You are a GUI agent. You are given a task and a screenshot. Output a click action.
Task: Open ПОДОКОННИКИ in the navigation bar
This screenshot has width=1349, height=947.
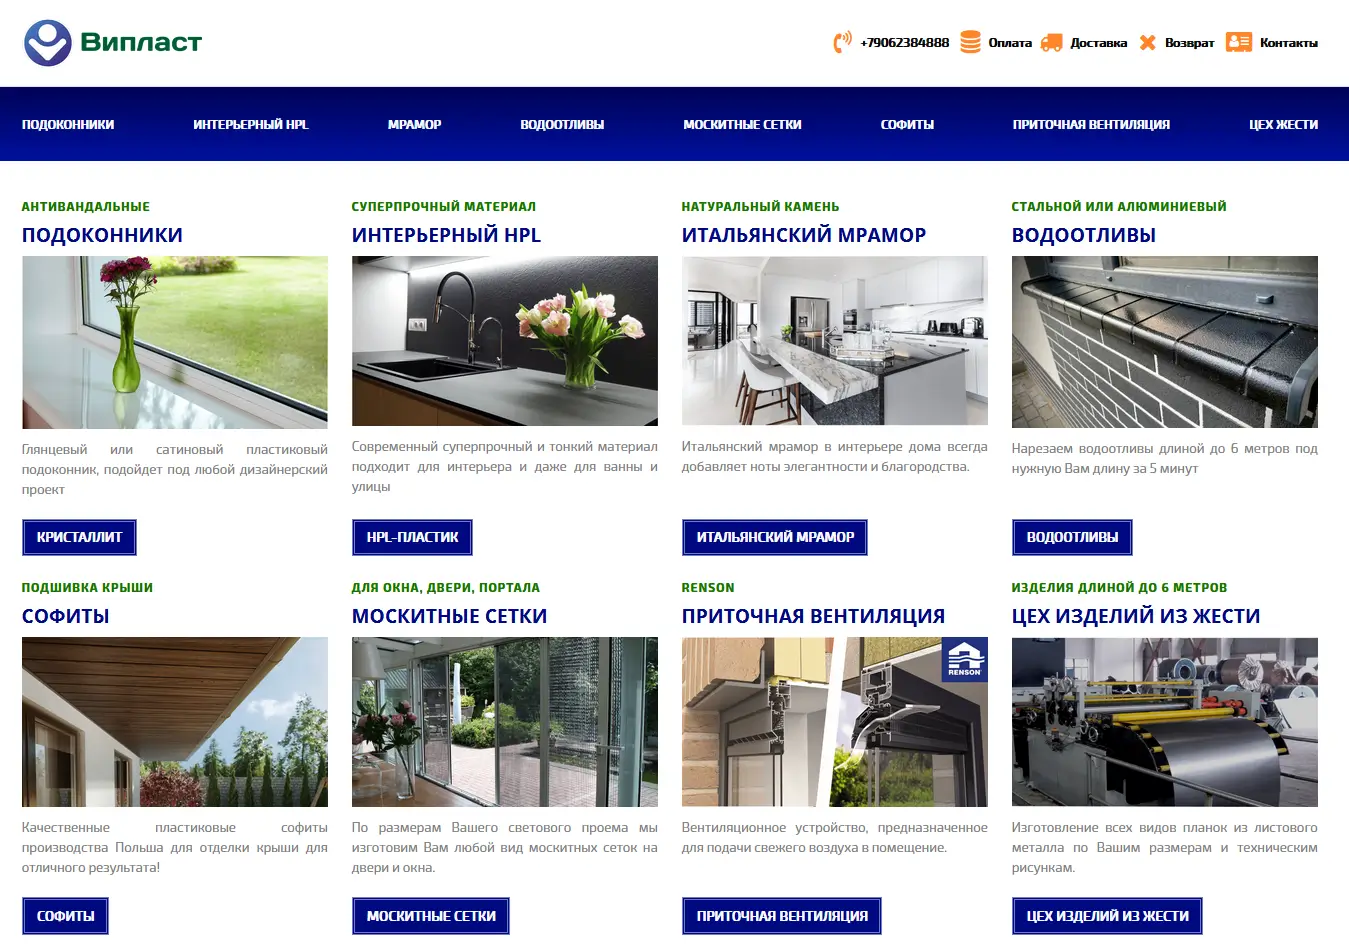tap(68, 125)
